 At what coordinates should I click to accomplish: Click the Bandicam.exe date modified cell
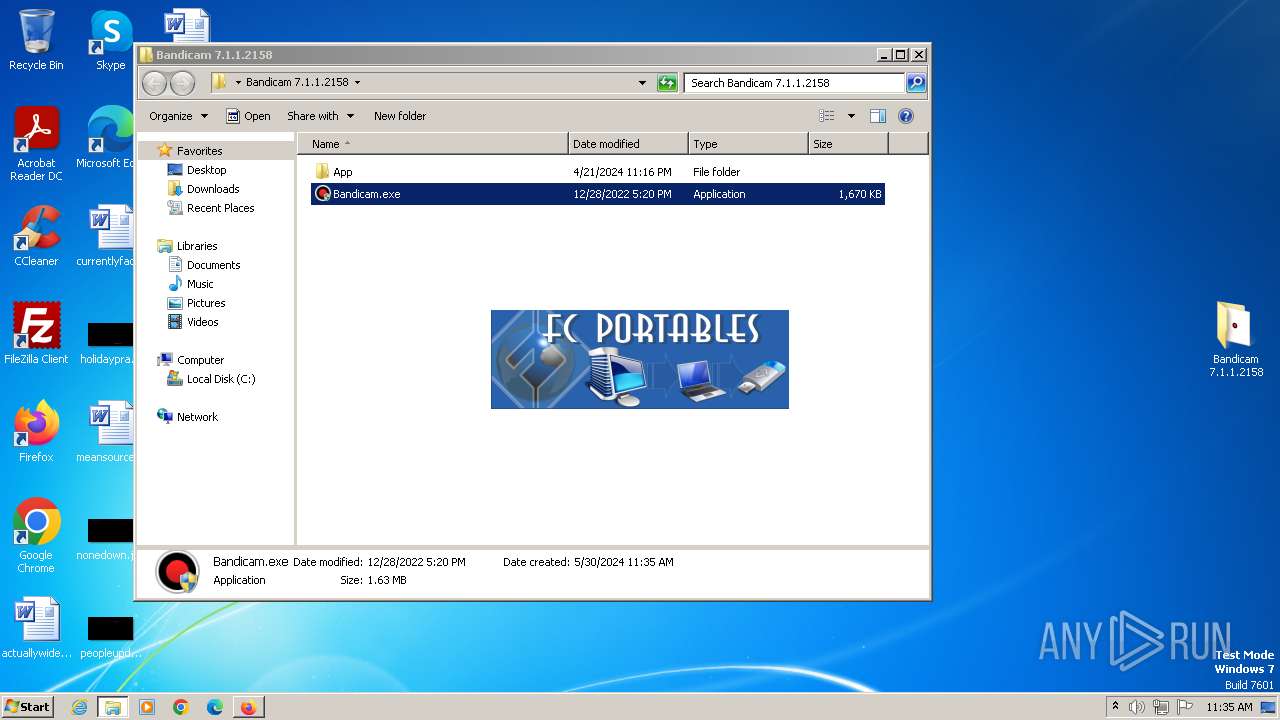click(x=622, y=194)
